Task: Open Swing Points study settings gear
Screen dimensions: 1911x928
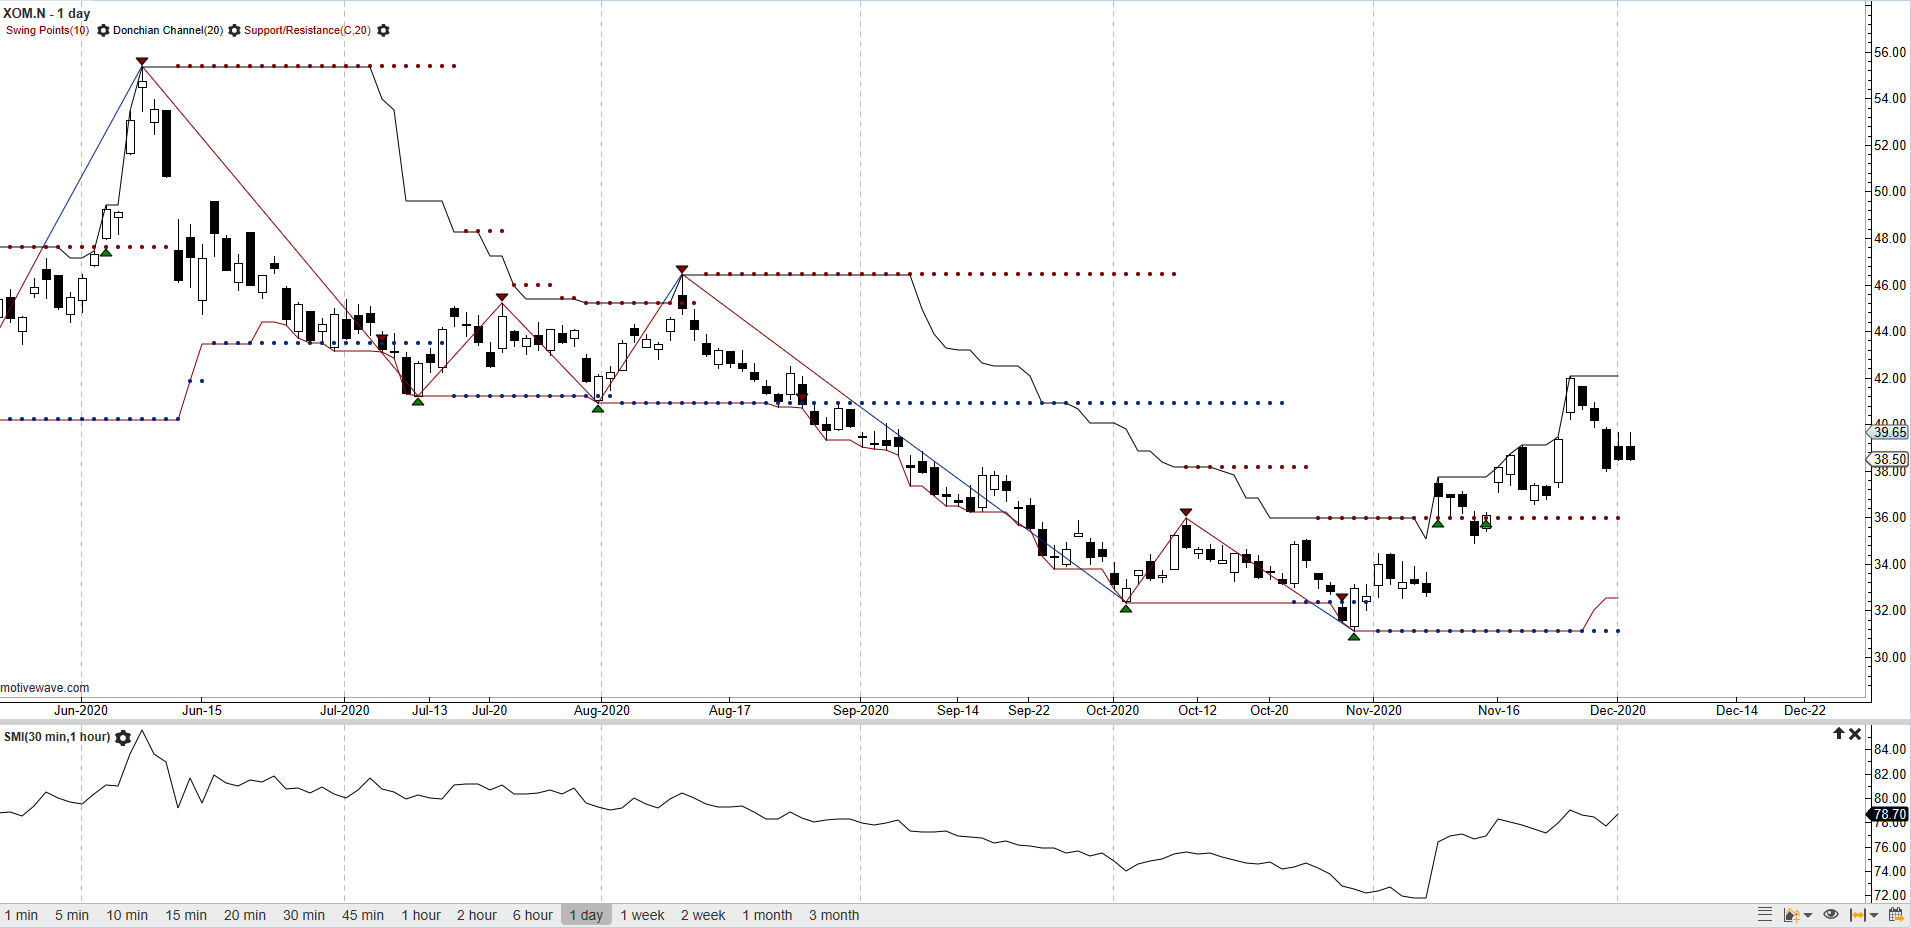Action: point(103,31)
